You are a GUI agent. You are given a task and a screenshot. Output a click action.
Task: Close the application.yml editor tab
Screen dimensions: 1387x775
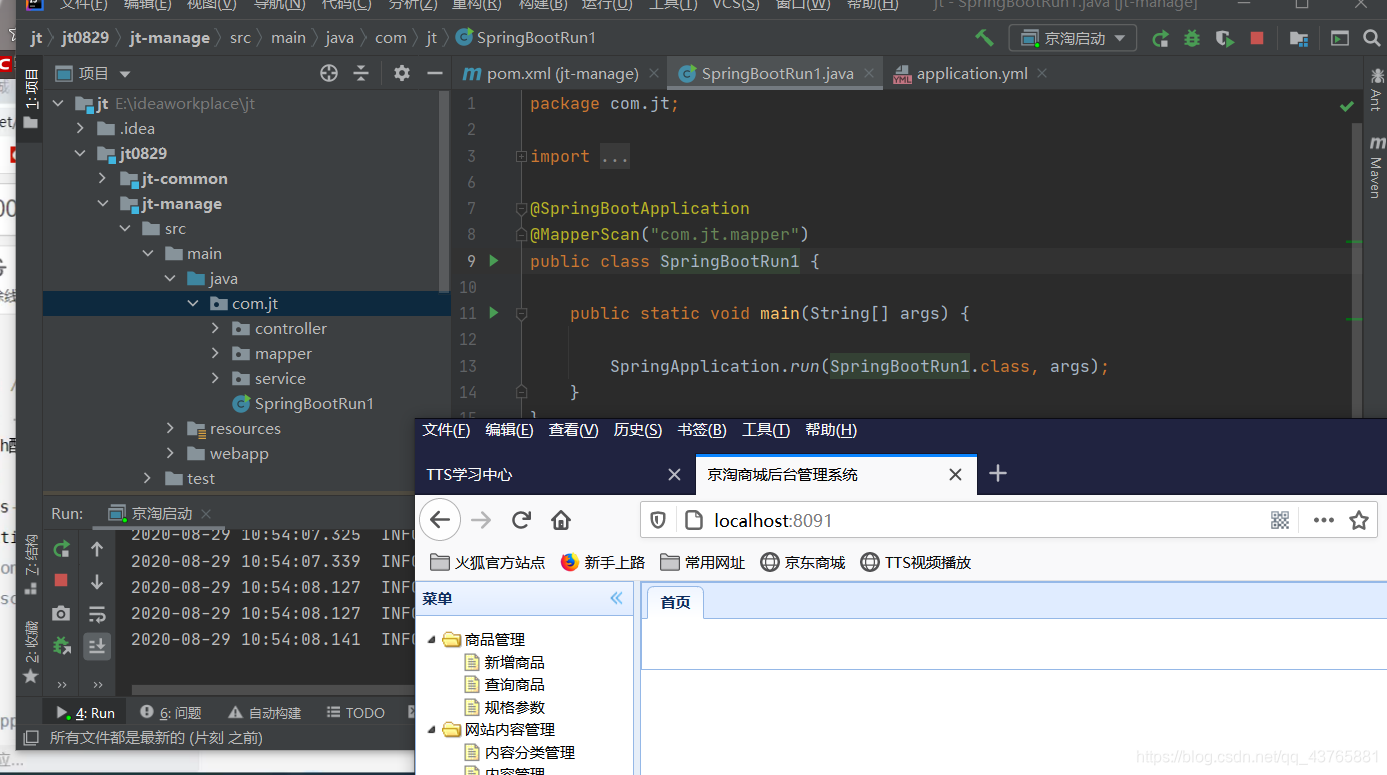1042,73
